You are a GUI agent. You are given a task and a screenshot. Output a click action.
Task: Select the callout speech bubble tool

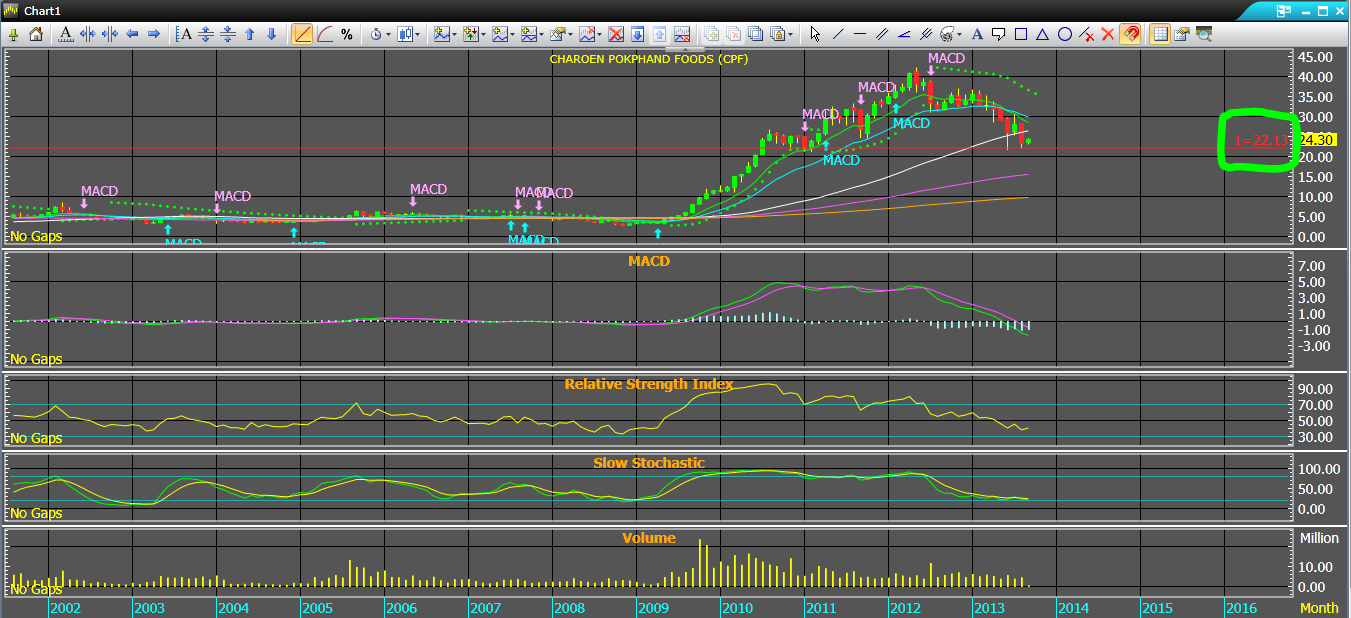coord(998,34)
